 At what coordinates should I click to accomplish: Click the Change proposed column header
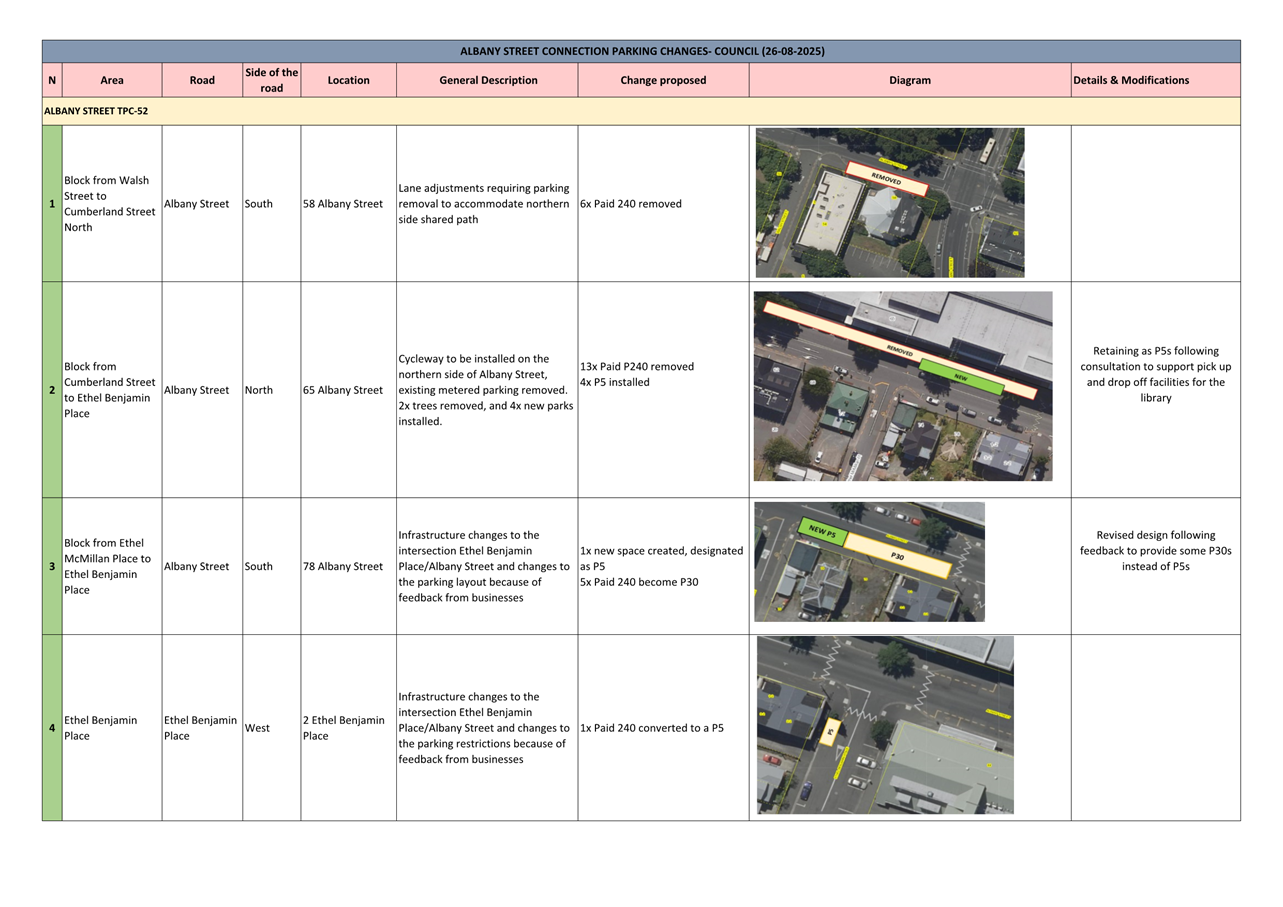pyautogui.click(x=662, y=80)
